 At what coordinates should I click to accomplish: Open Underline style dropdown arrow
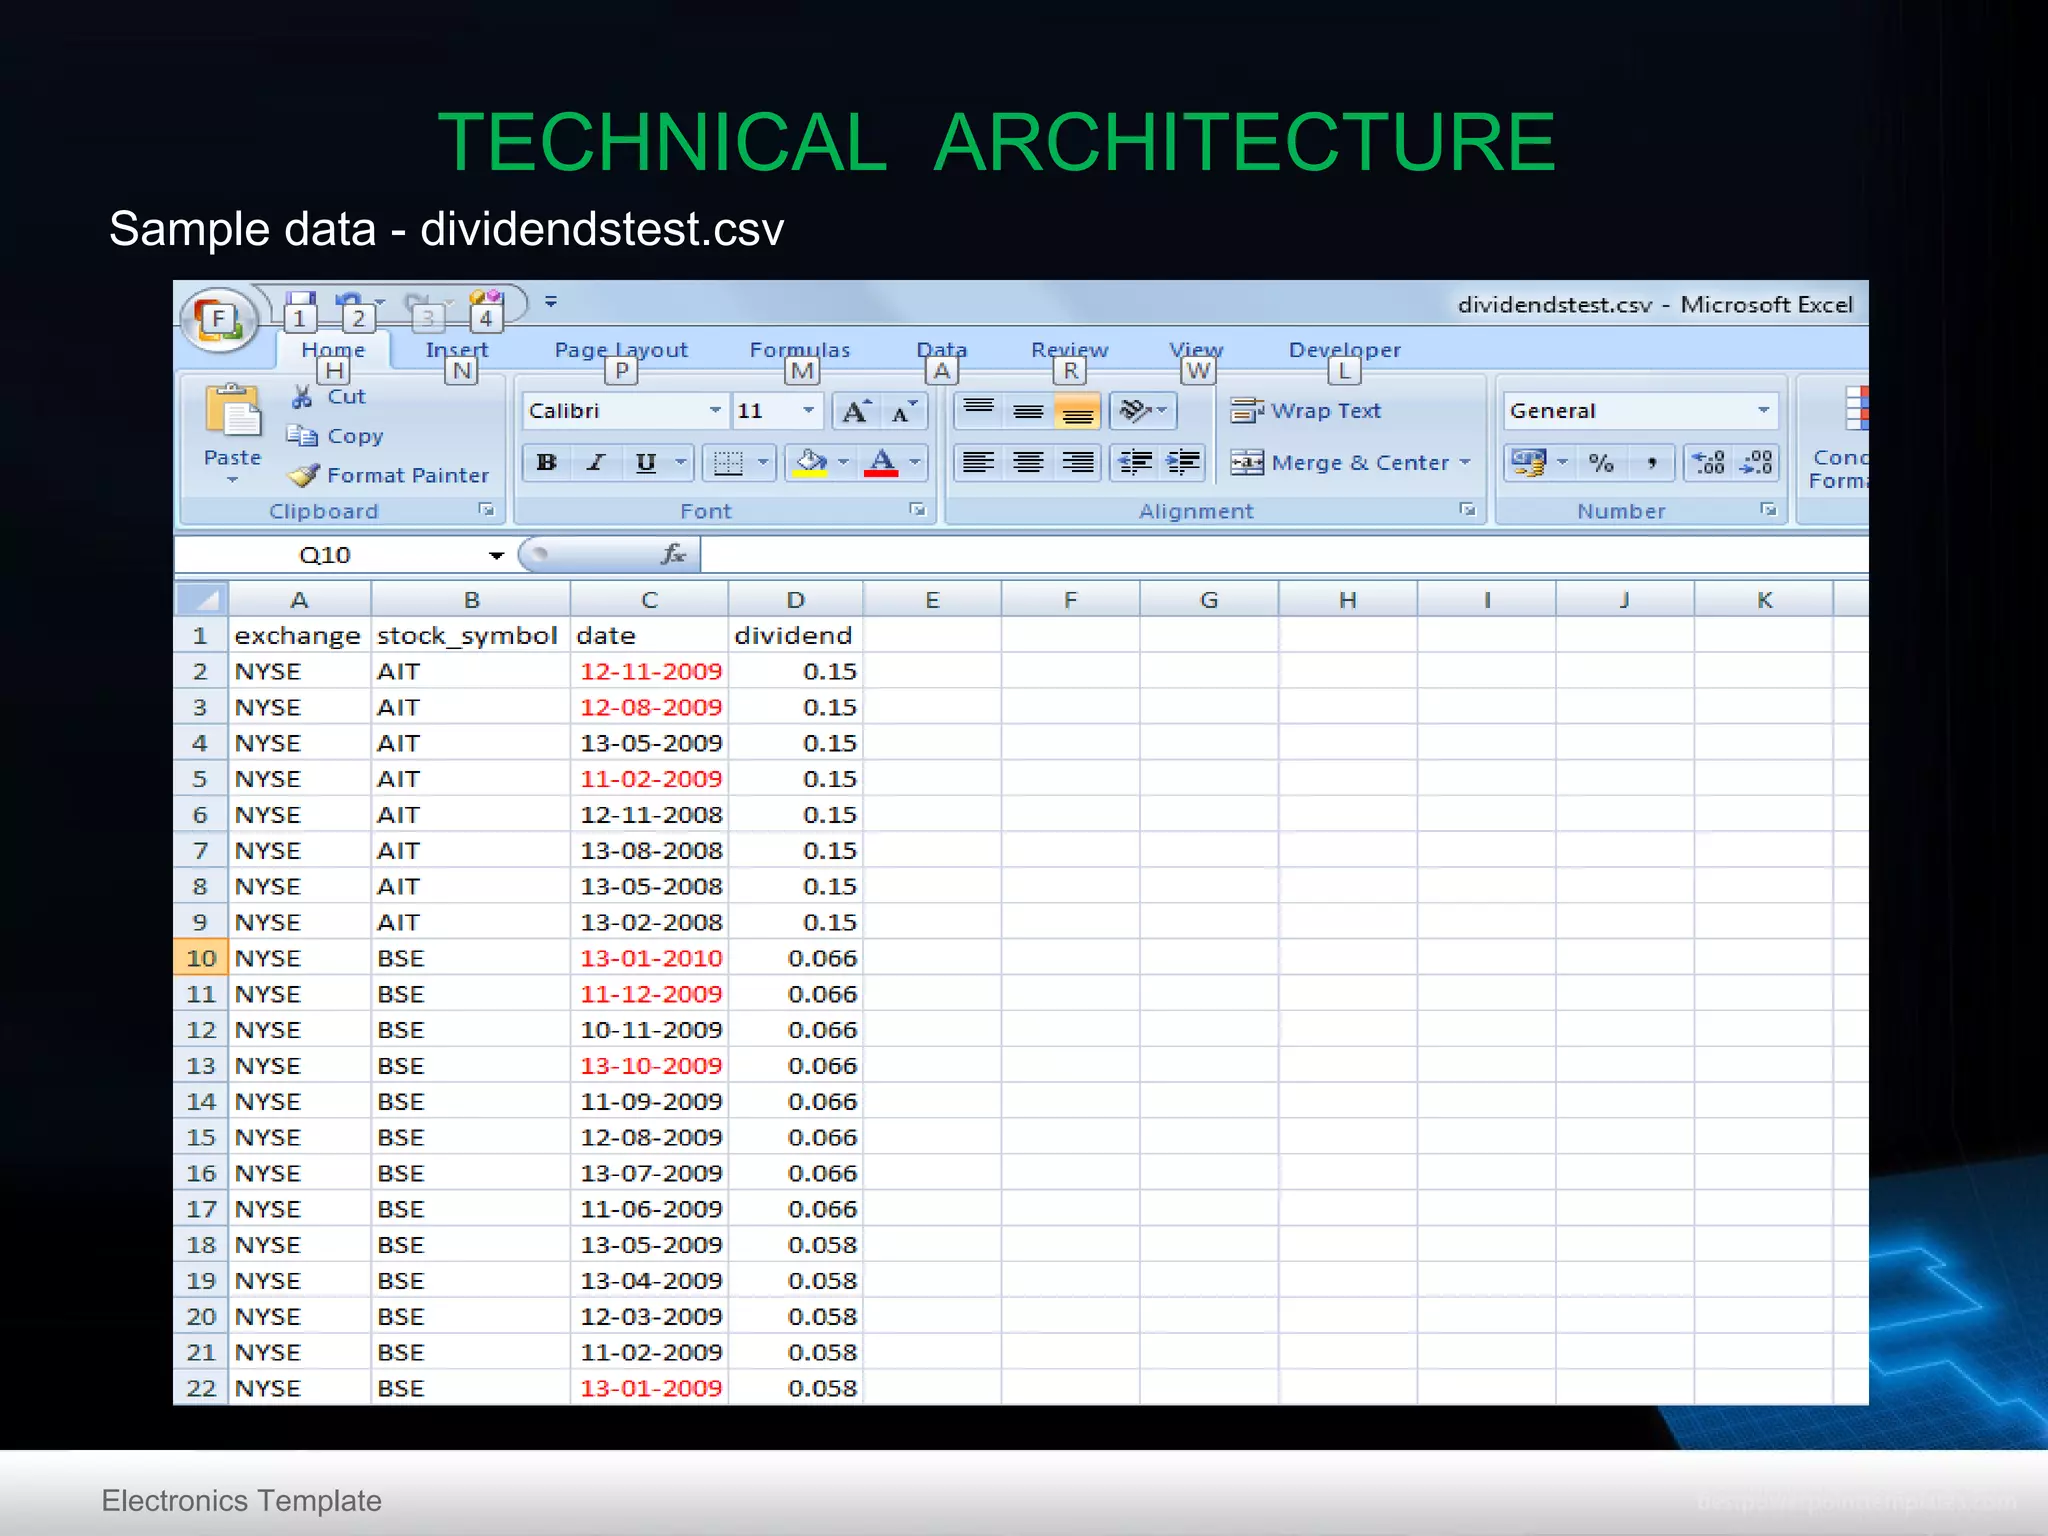(x=681, y=462)
